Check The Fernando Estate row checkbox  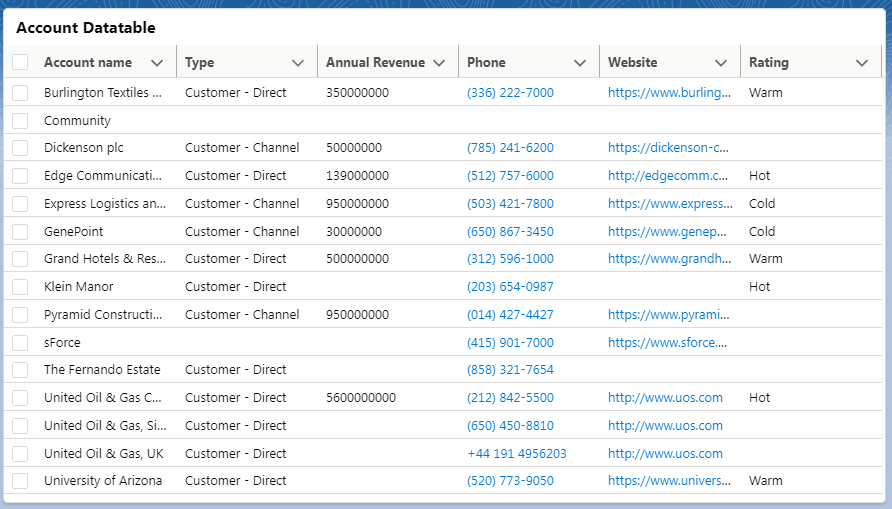20,370
